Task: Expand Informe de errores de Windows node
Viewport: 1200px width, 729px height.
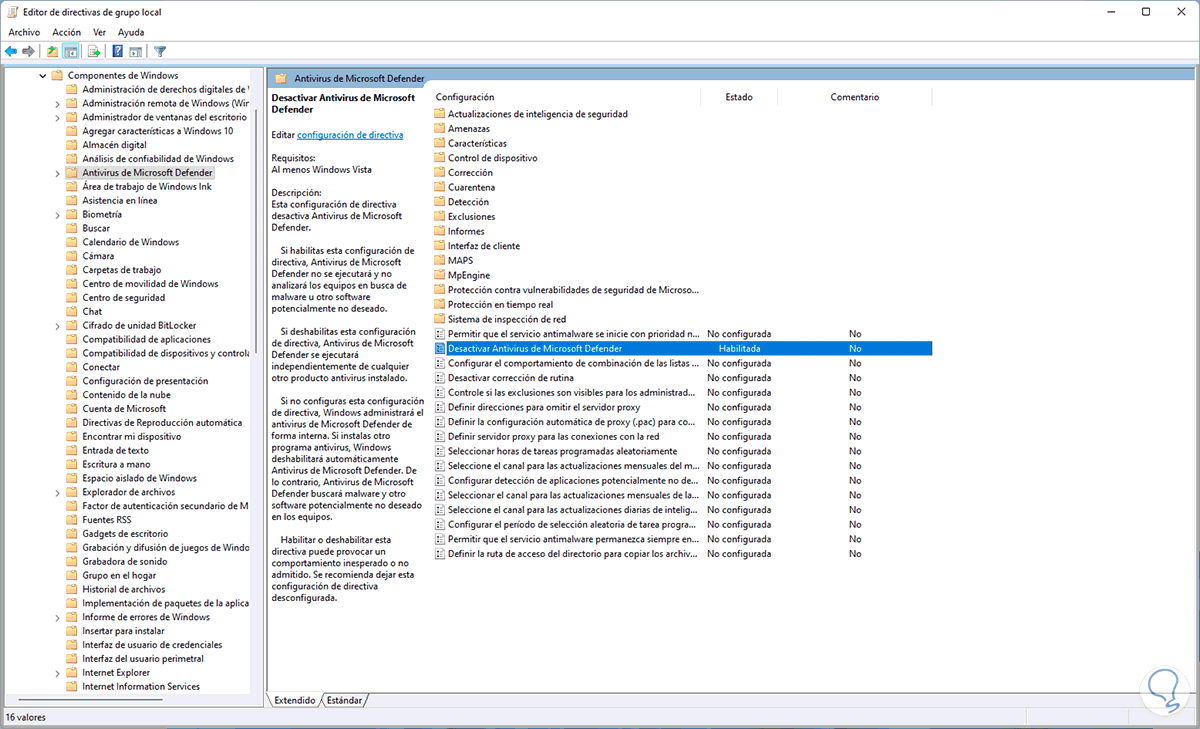Action: (57, 617)
